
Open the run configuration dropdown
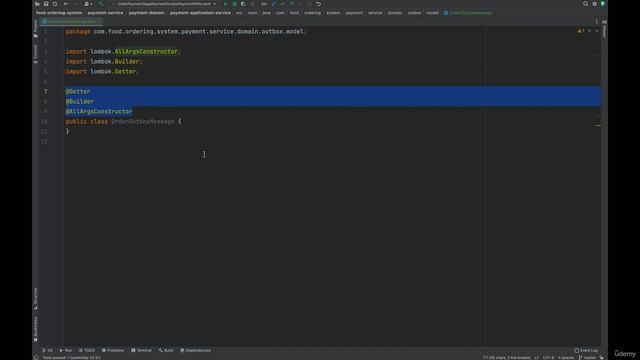click(164, 4)
